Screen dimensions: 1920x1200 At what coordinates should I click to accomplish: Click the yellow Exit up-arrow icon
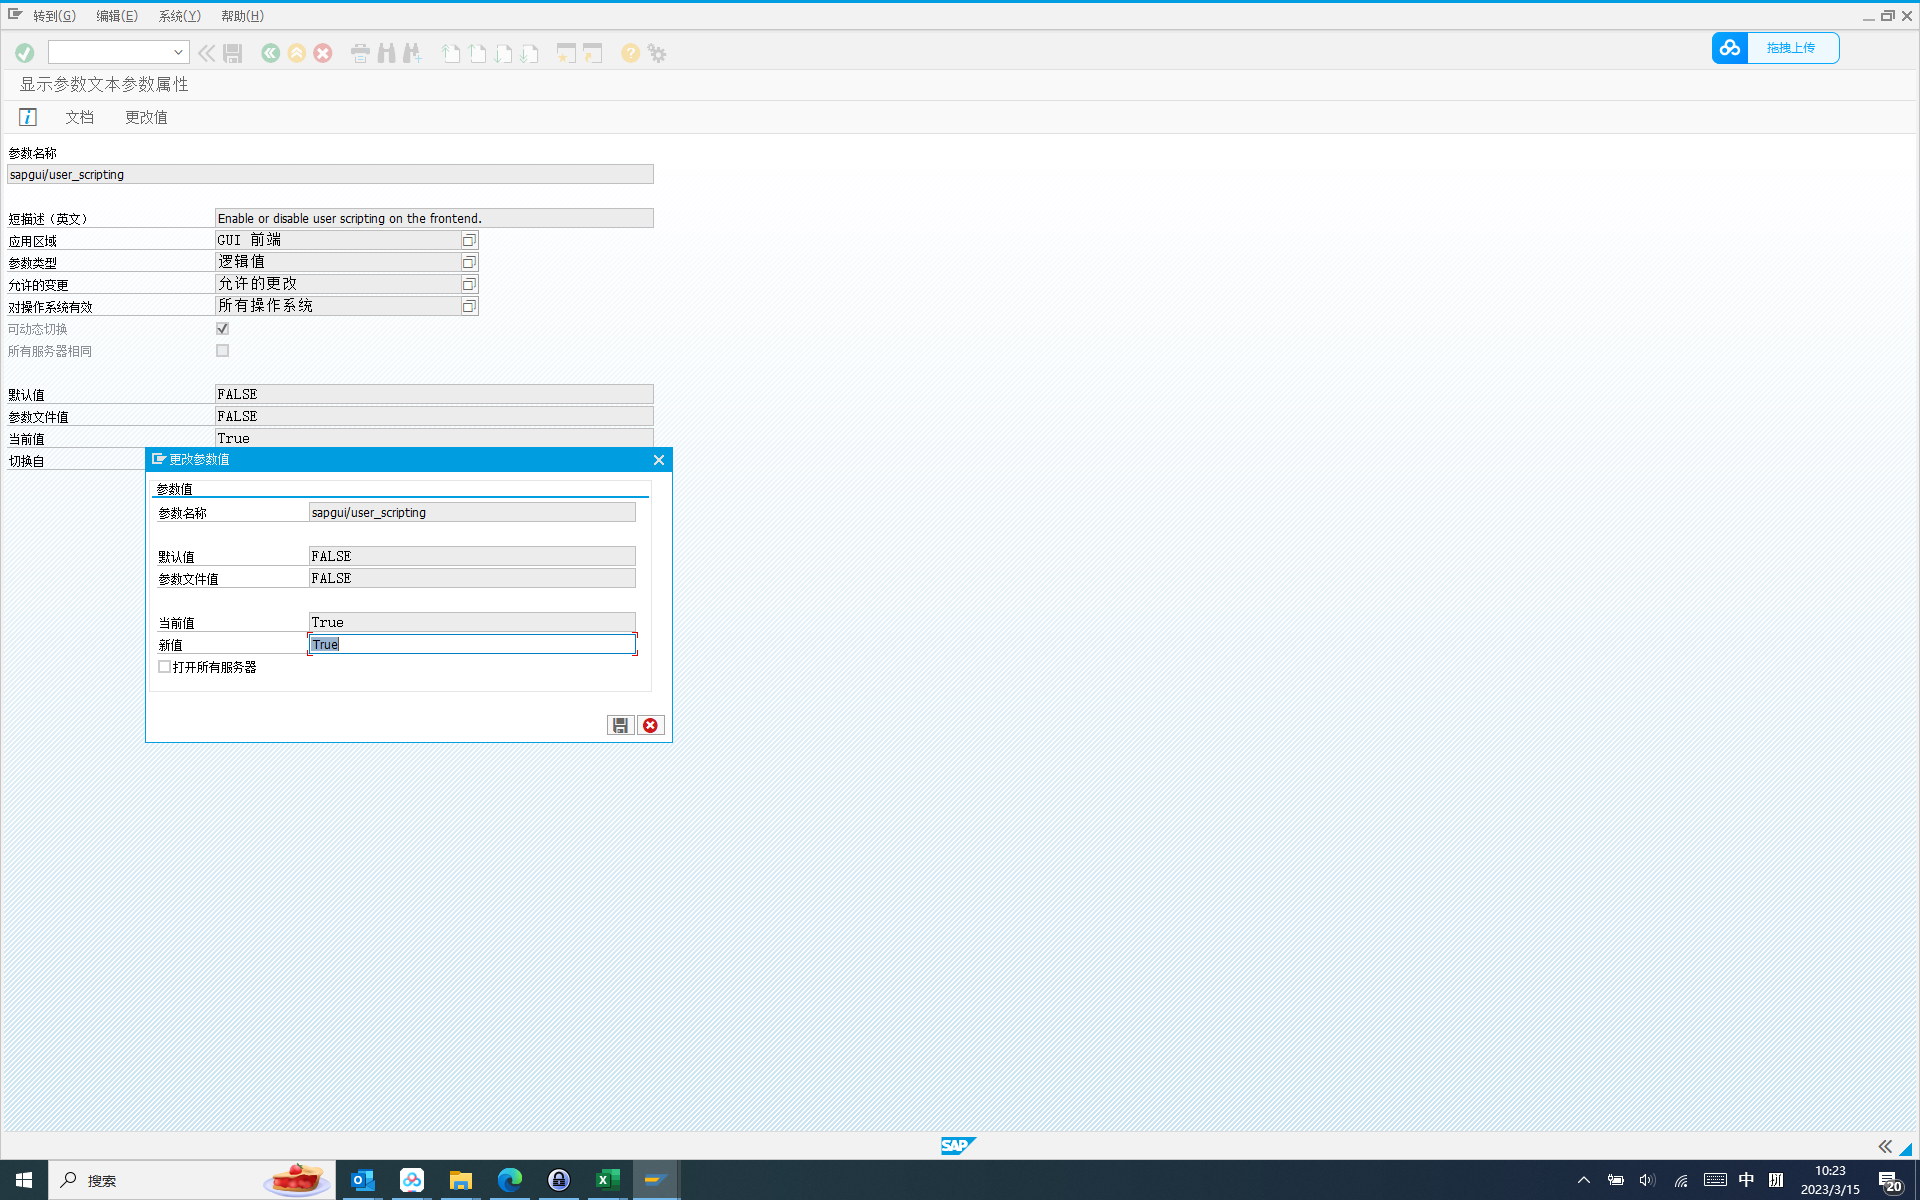(297, 53)
